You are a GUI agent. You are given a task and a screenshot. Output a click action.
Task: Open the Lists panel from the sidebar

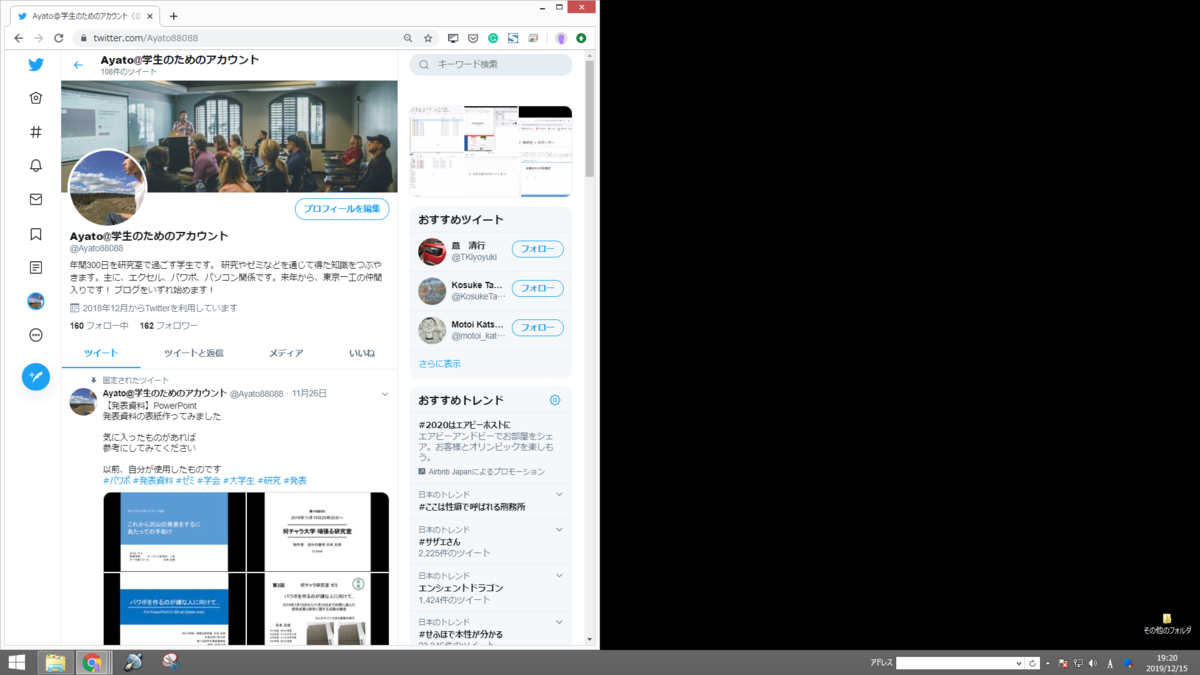(35, 267)
